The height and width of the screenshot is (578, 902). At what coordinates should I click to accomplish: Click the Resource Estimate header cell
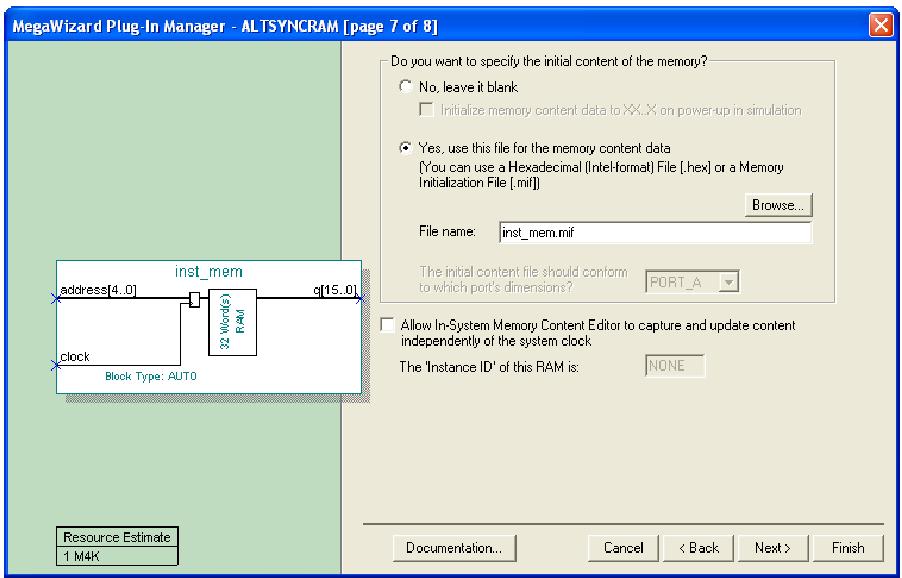(x=117, y=537)
